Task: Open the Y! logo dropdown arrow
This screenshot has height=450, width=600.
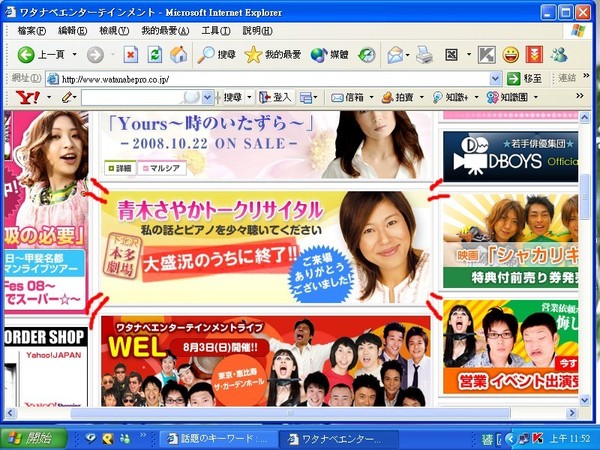Action: (49, 98)
